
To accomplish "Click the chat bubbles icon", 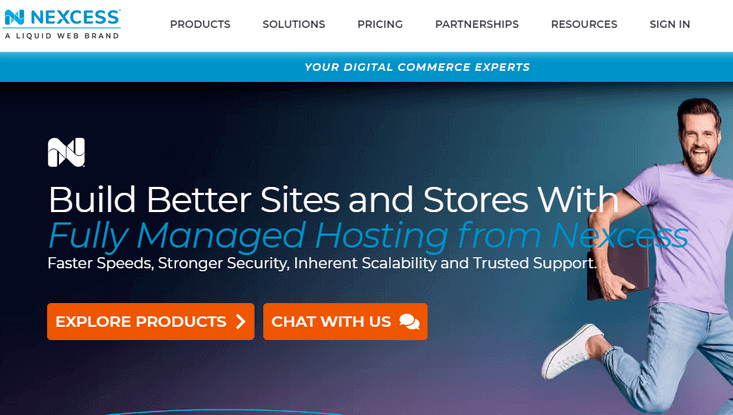I will coord(410,322).
